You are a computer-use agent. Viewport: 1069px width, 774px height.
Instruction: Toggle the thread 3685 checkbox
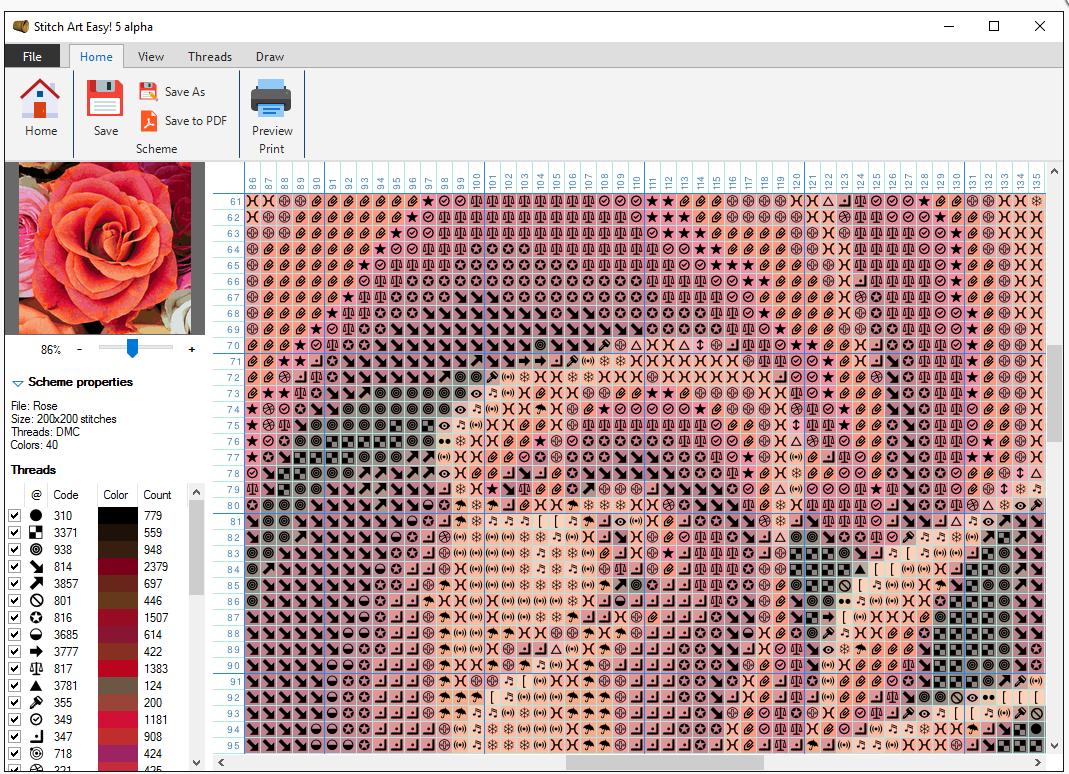tap(14, 634)
